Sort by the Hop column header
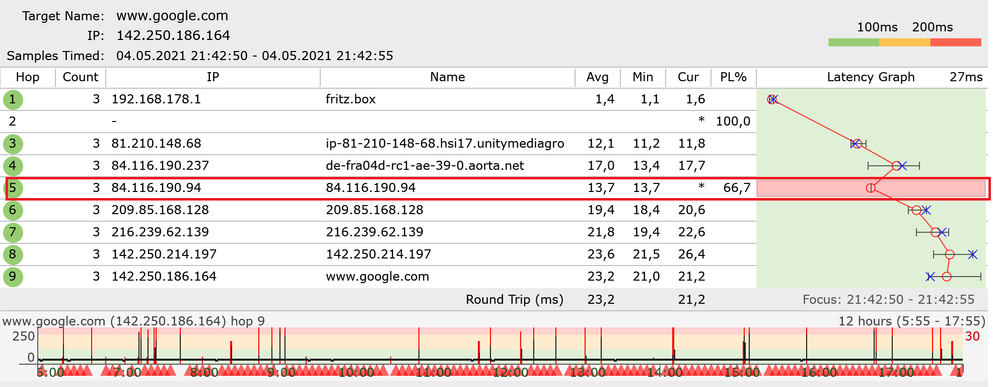The image size is (999, 387). click(x=27, y=77)
